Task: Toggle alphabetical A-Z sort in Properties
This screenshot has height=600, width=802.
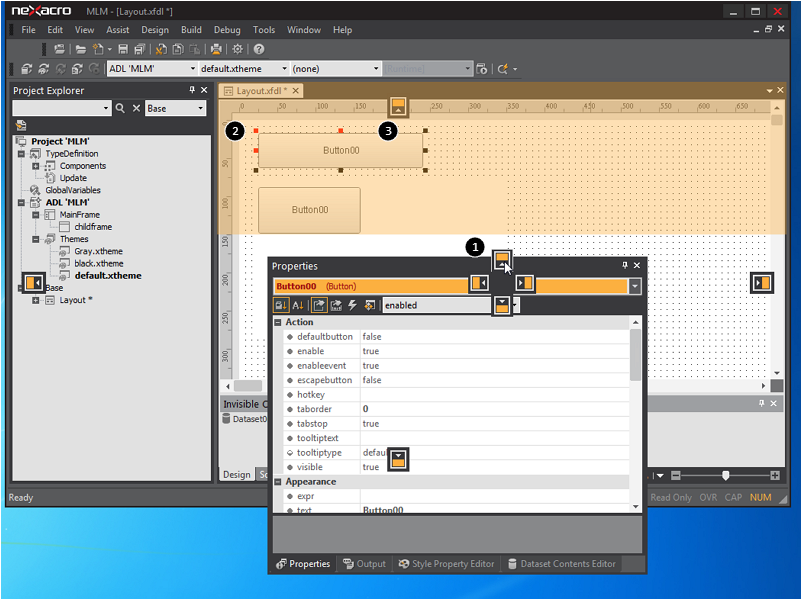Action: (298, 305)
